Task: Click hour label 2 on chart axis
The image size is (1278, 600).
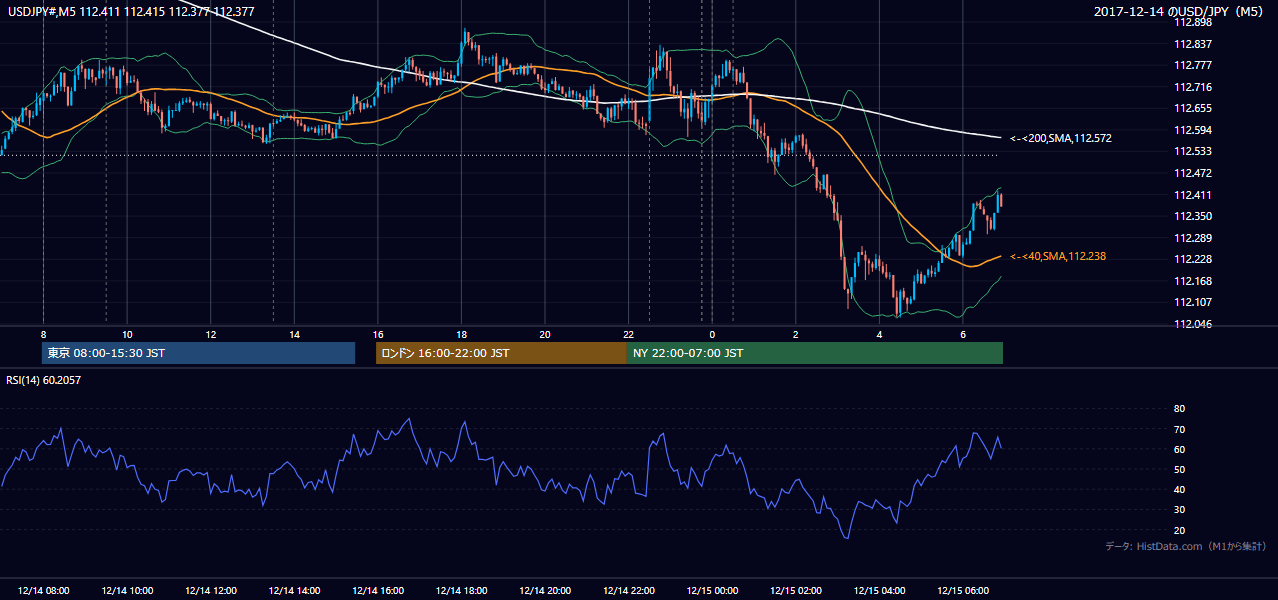Action: point(795,334)
